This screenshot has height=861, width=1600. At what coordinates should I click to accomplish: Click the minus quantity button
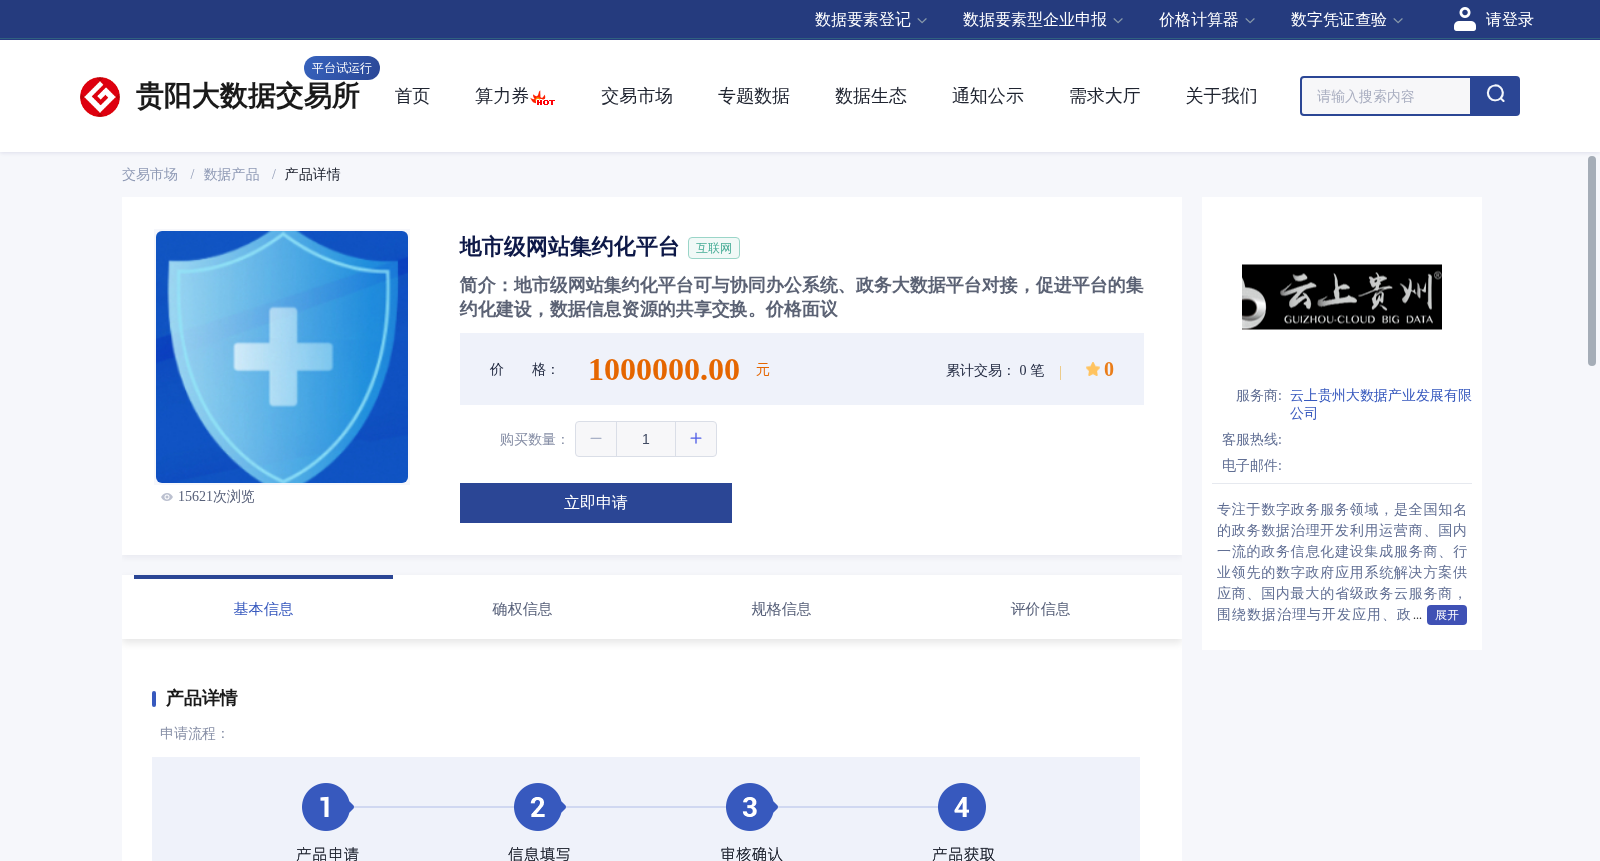tap(596, 439)
